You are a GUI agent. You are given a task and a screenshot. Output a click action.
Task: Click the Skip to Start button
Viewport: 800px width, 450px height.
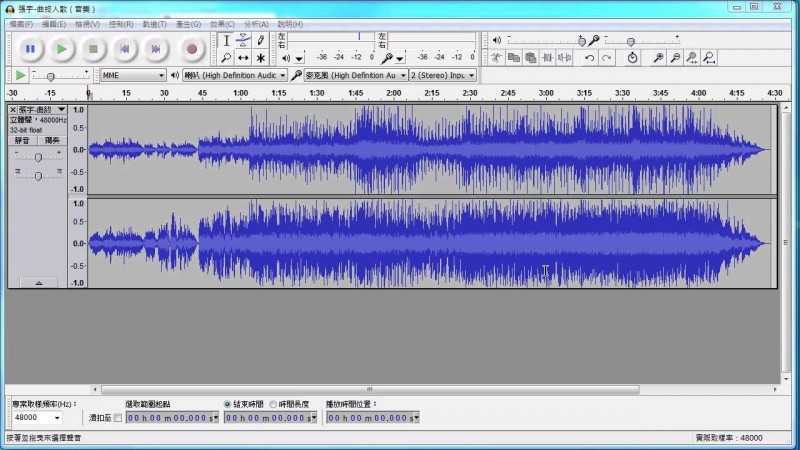click(124, 48)
